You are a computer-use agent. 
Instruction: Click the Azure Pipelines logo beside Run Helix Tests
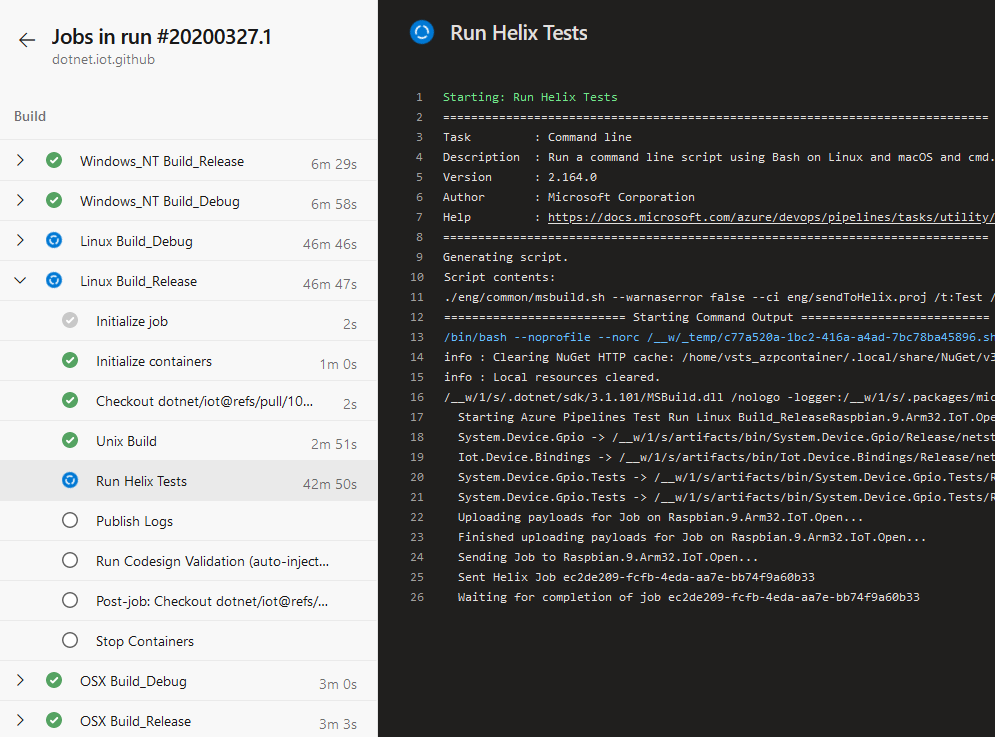[421, 32]
